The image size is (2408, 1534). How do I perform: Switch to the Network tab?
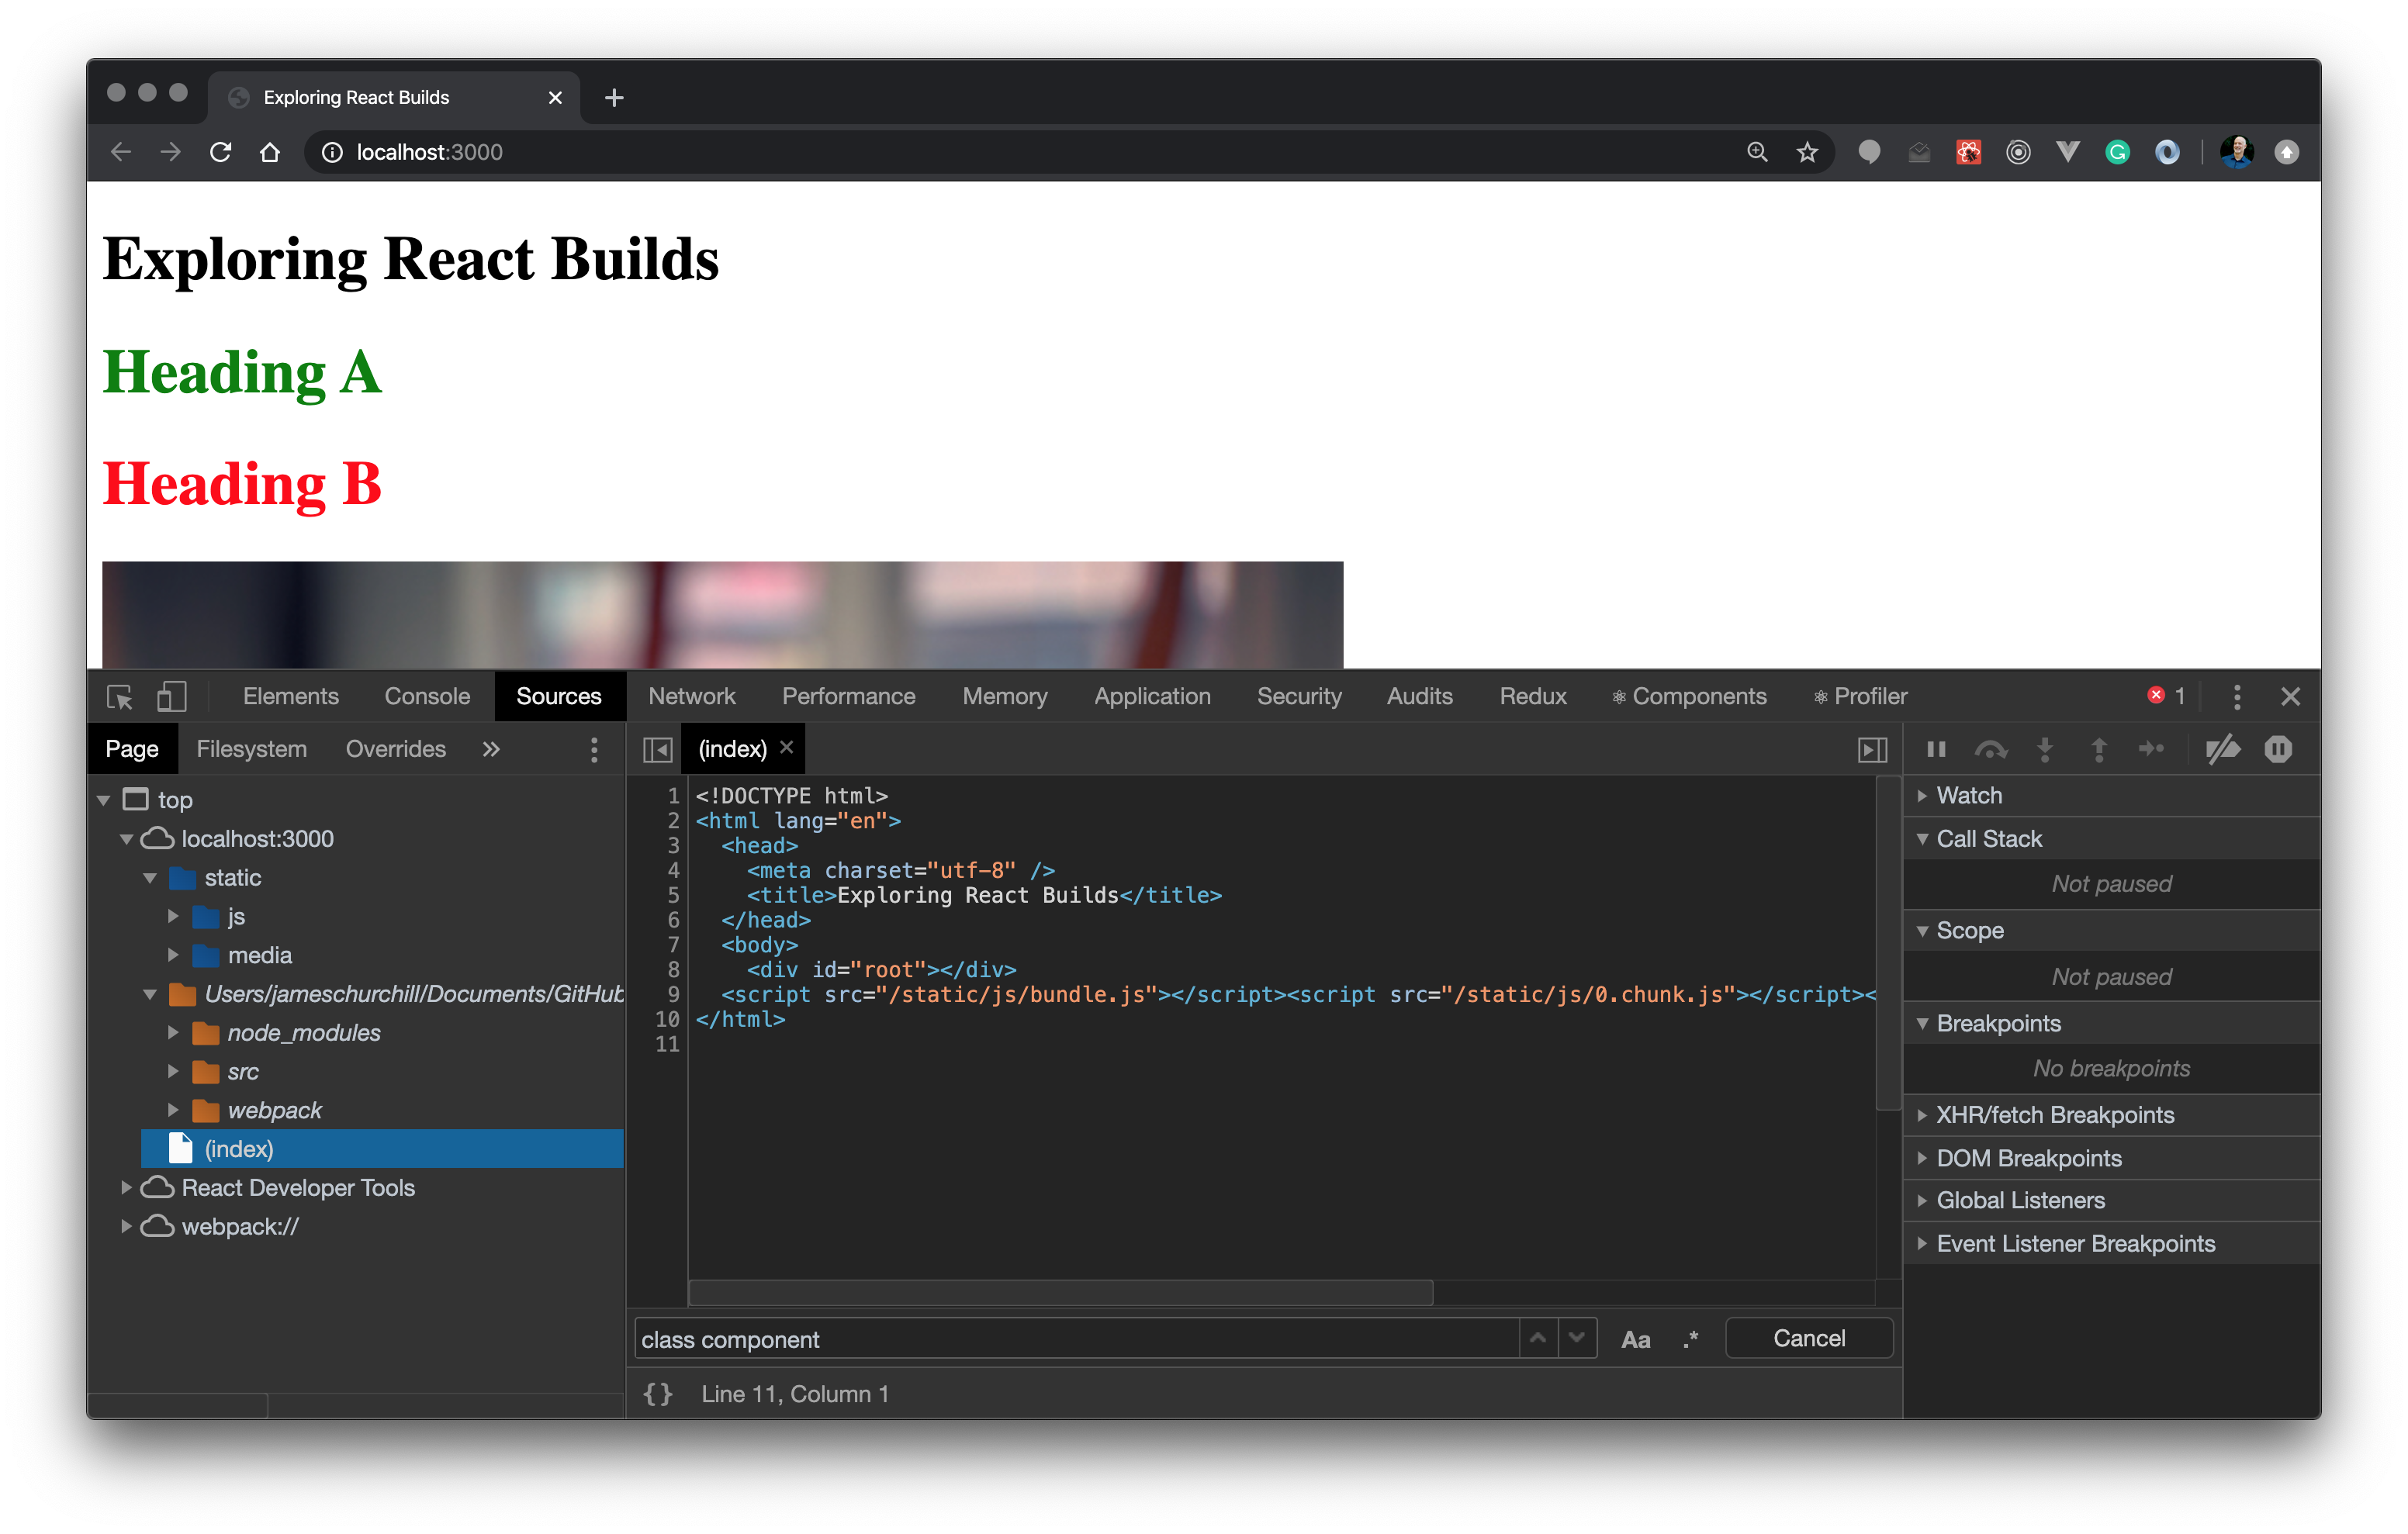691,697
